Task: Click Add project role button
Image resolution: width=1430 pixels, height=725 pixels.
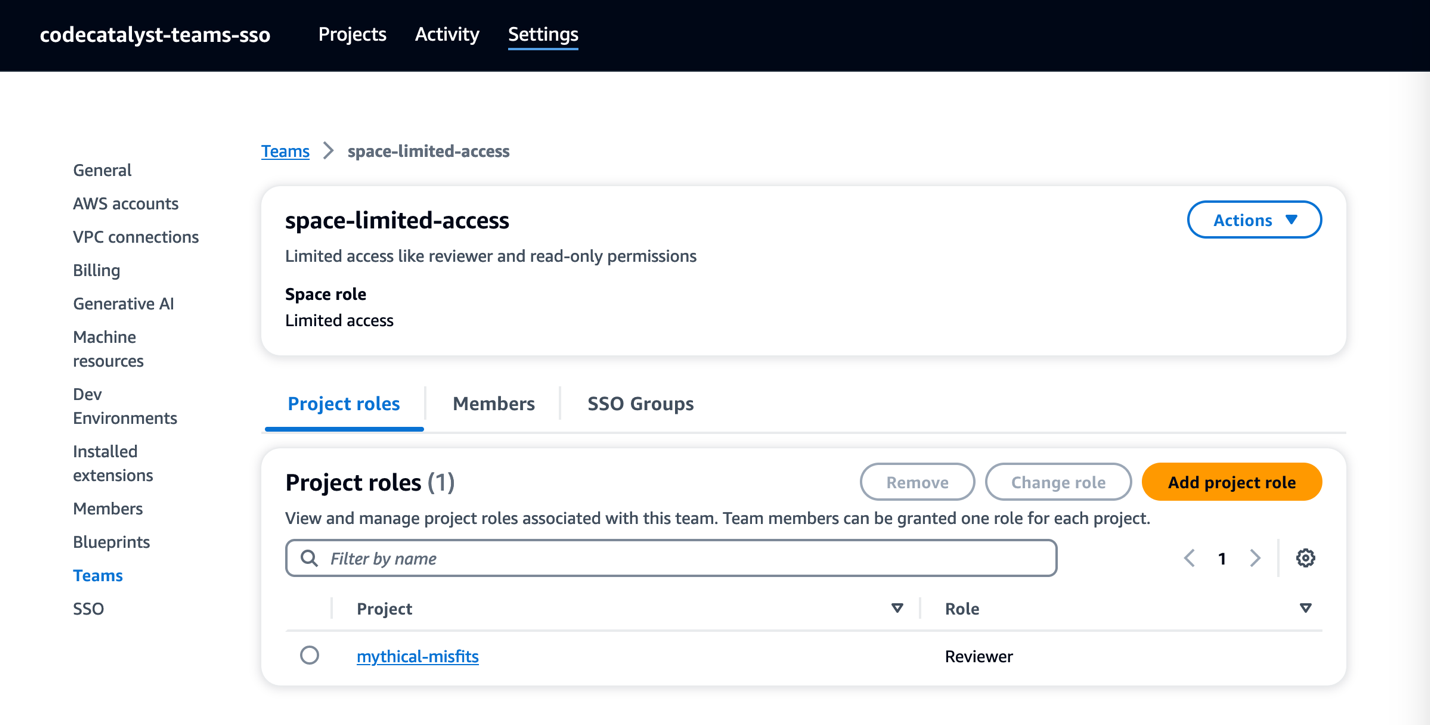Action: pyautogui.click(x=1231, y=482)
